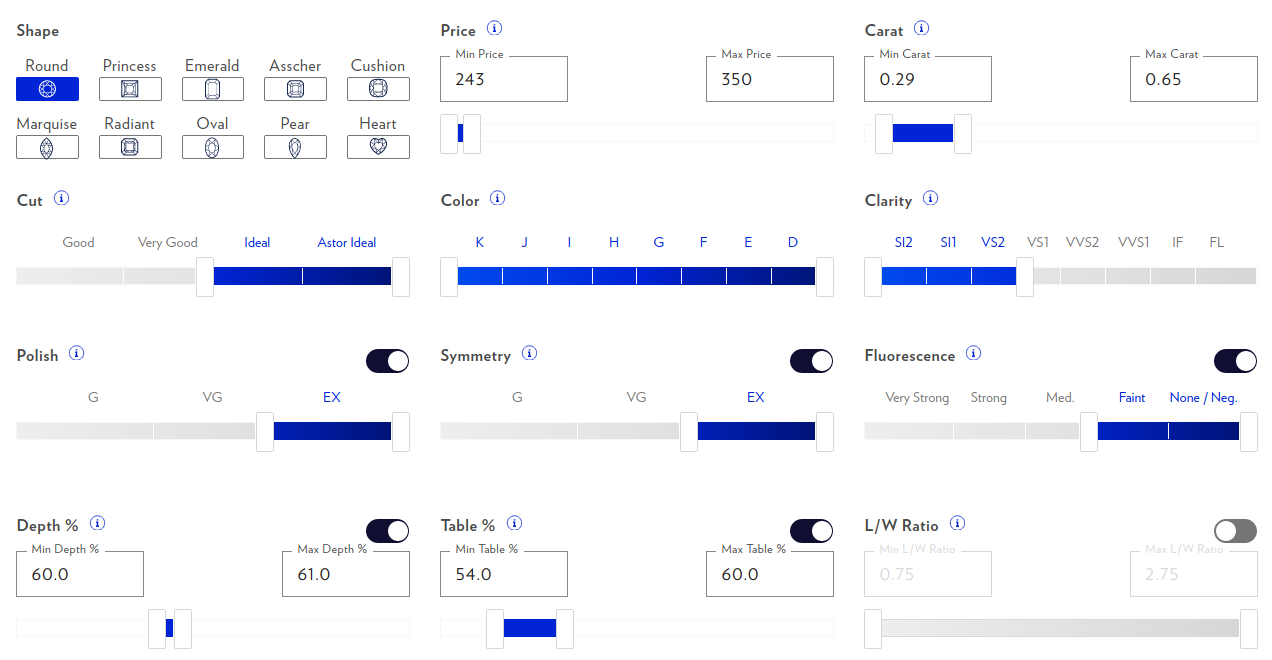Screen dimensions: 1272x660
Task: Focus the Min Depth % field
Action: 80,574
